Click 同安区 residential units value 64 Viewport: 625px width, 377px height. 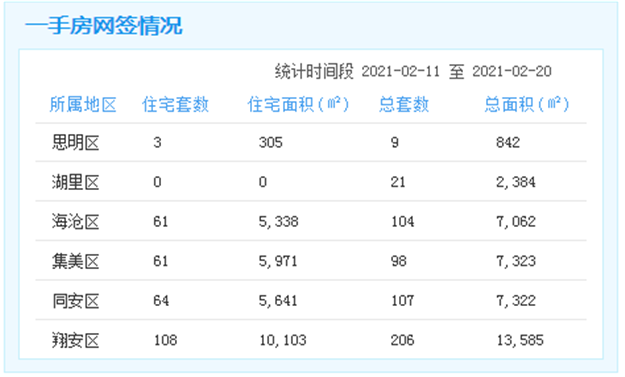pos(161,300)
